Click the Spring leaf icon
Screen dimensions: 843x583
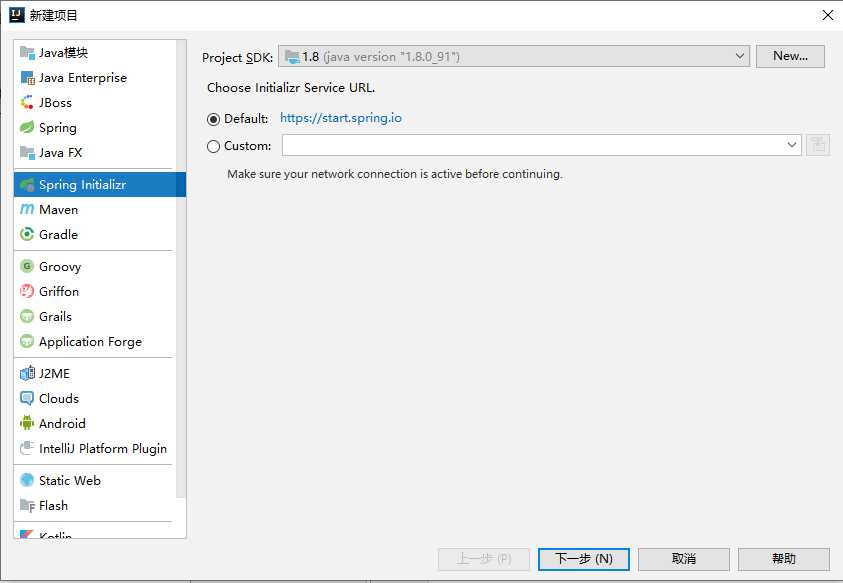(x=27, y=127)
